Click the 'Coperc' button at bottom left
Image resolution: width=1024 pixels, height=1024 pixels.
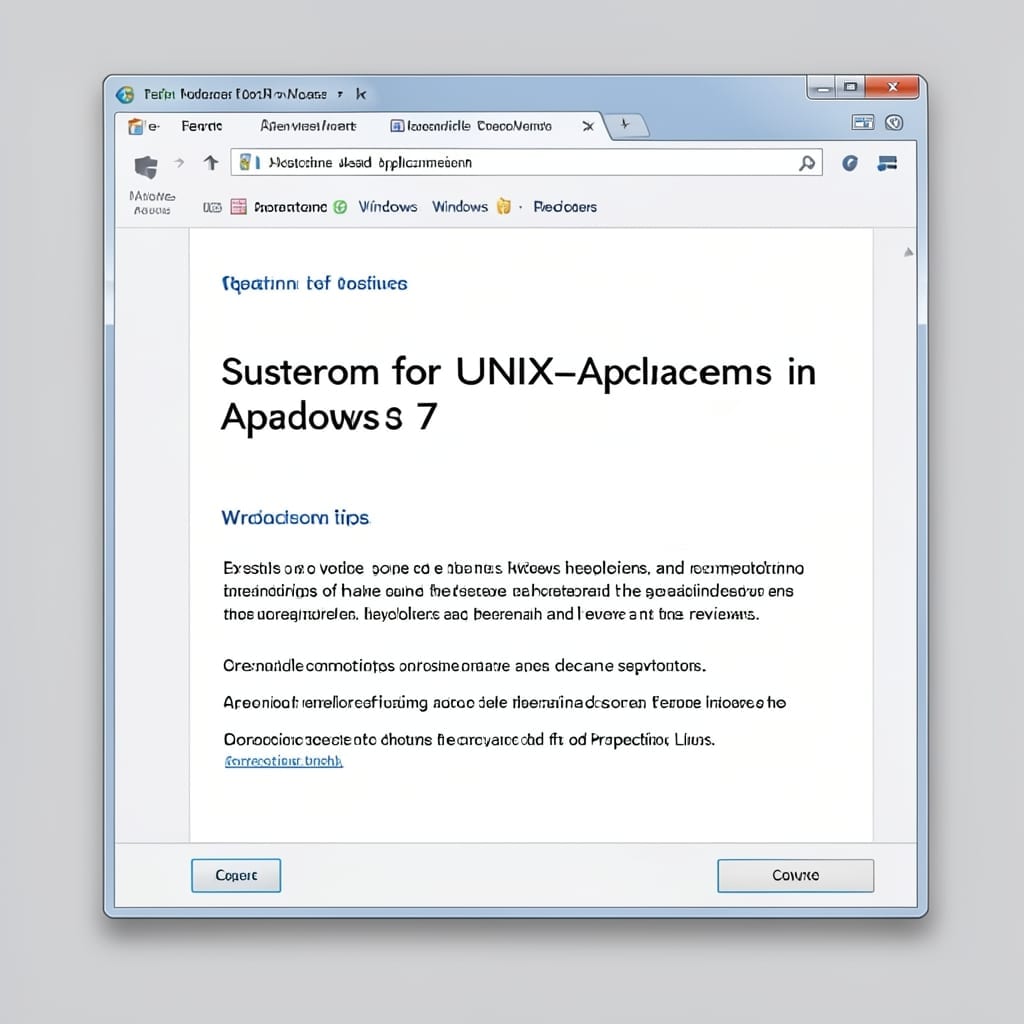tap(236, 875)
